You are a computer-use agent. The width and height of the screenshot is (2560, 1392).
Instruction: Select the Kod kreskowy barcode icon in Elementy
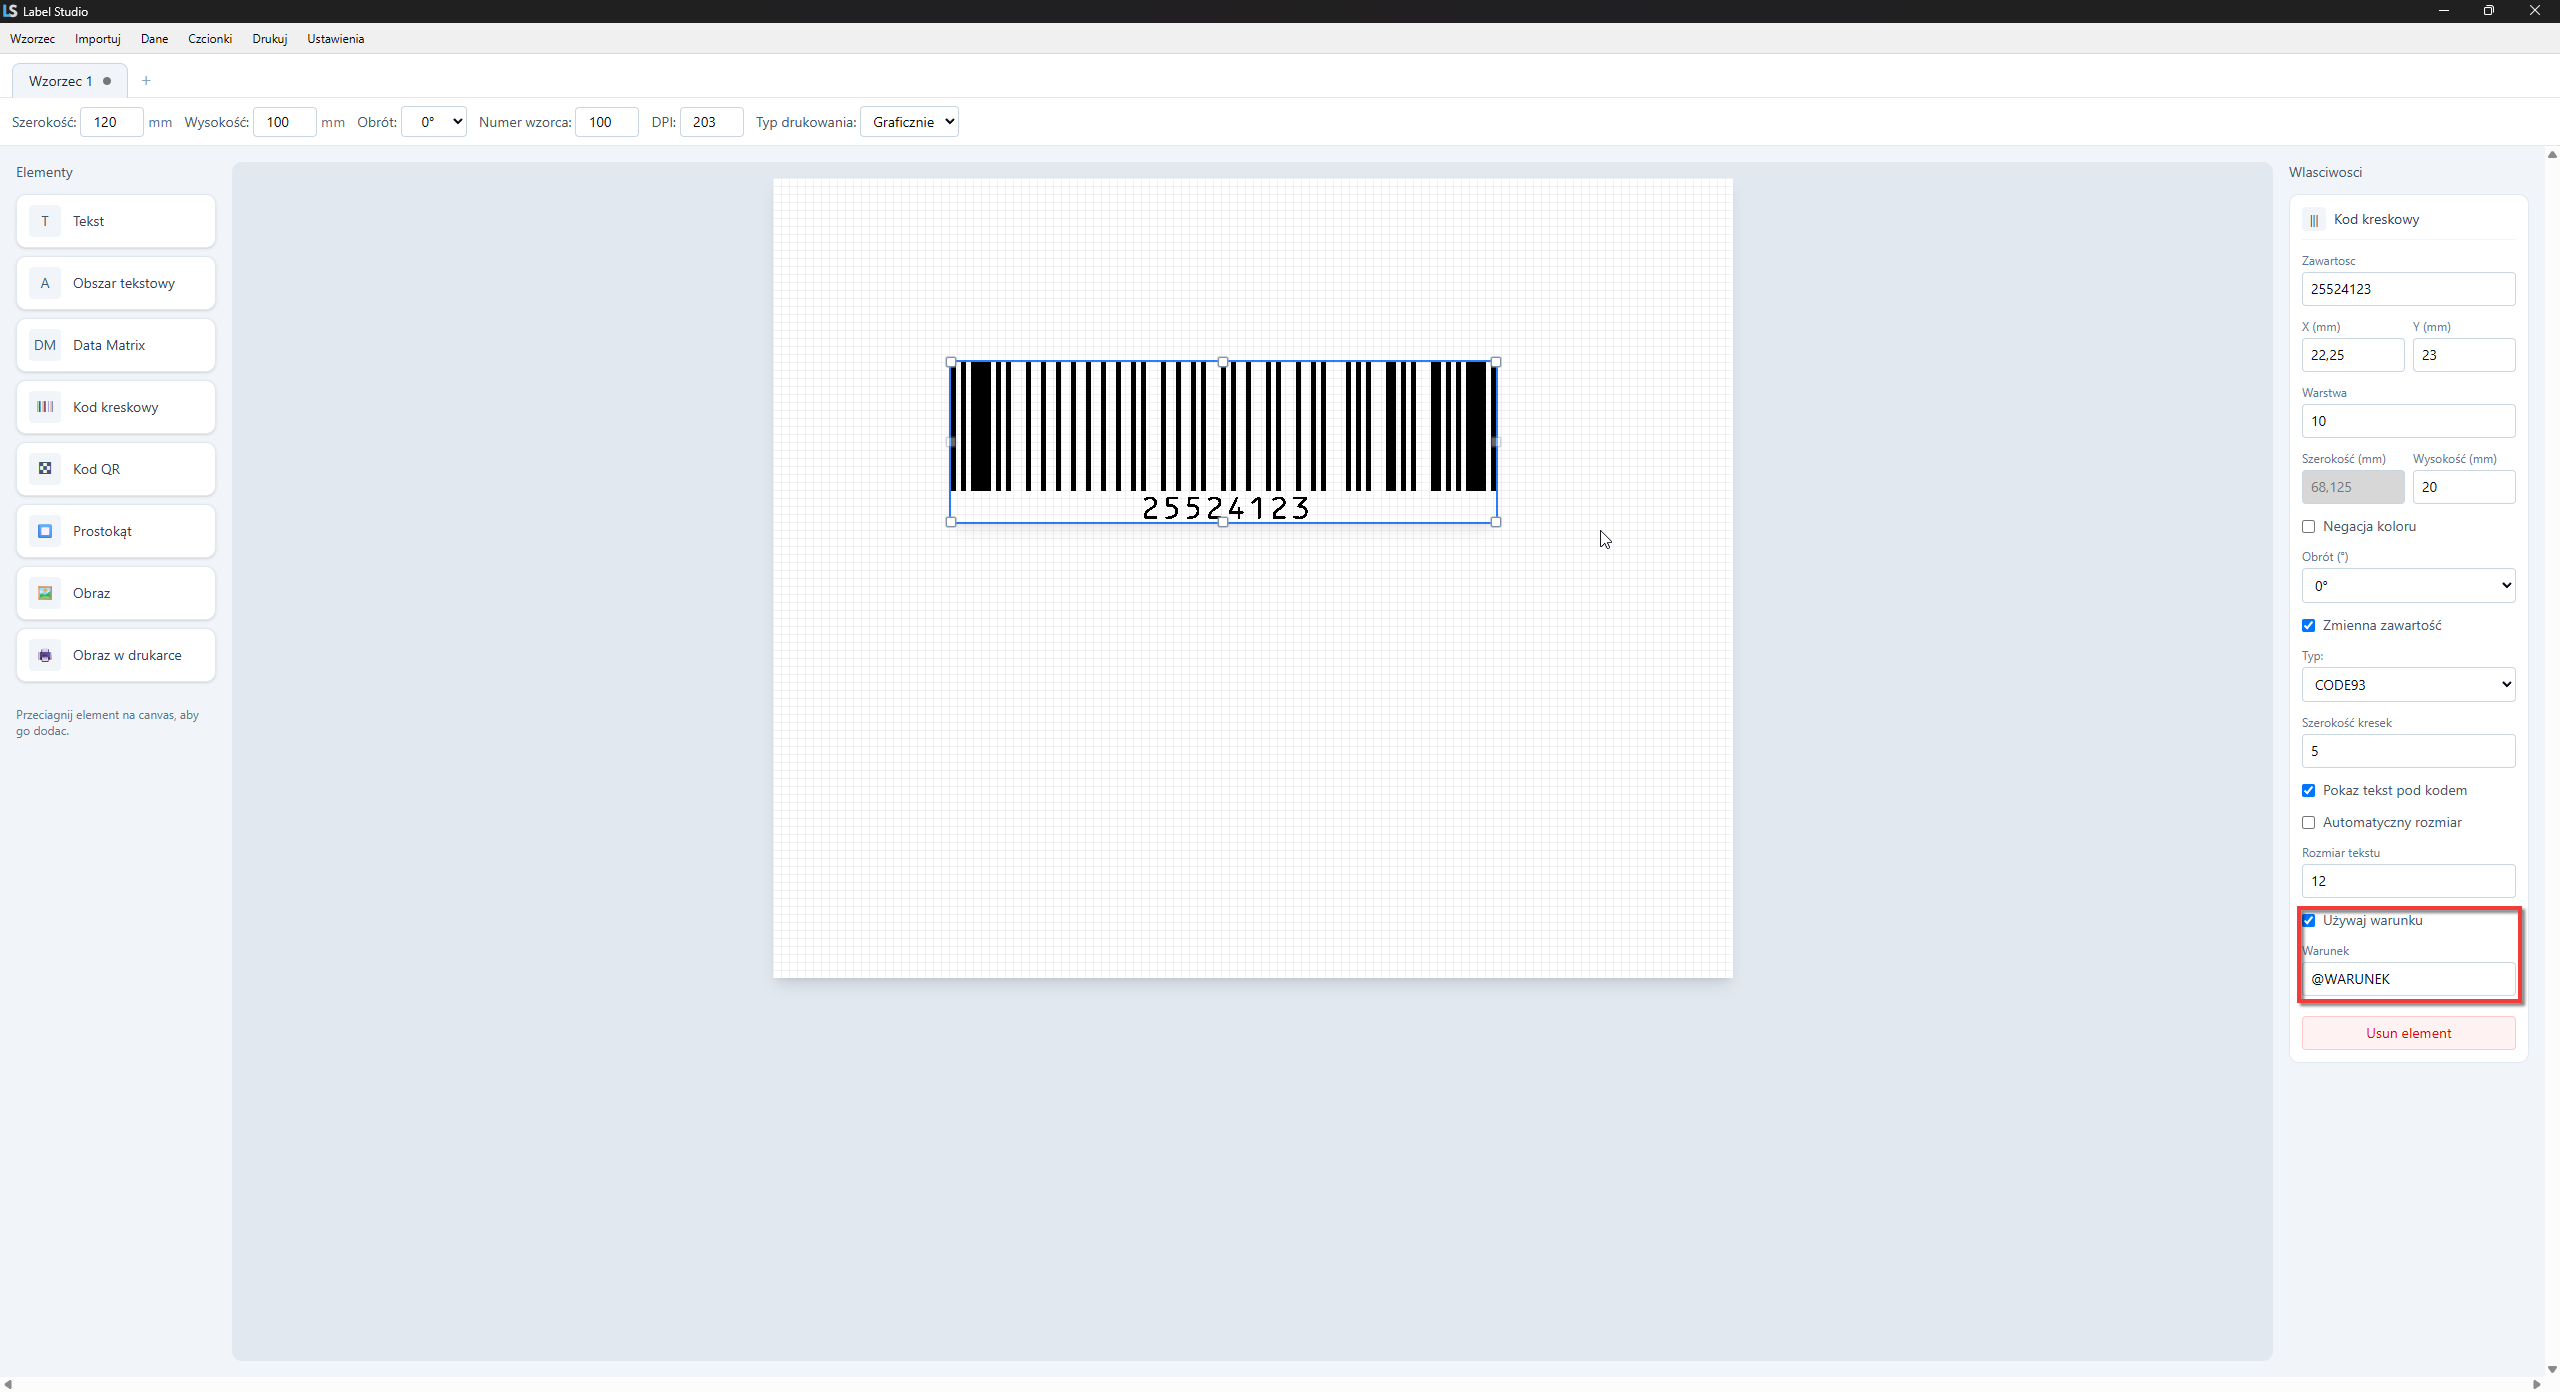click(x=45, y=407)
